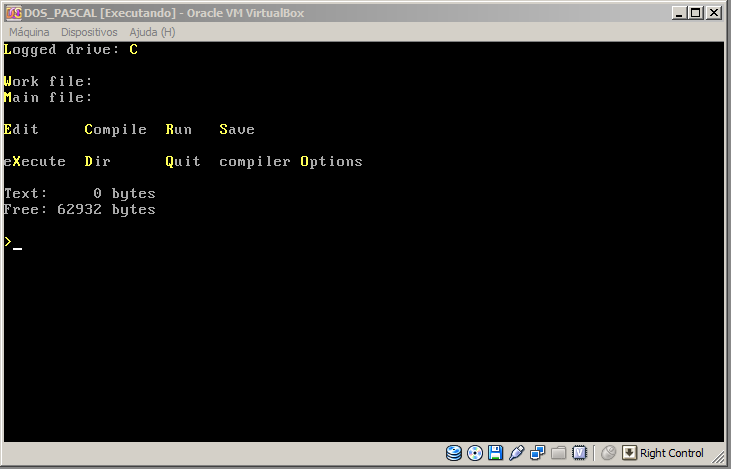Click the virtualization CPU chip status icon
Screen dimensions: 731x471
(x=579, y=453)
